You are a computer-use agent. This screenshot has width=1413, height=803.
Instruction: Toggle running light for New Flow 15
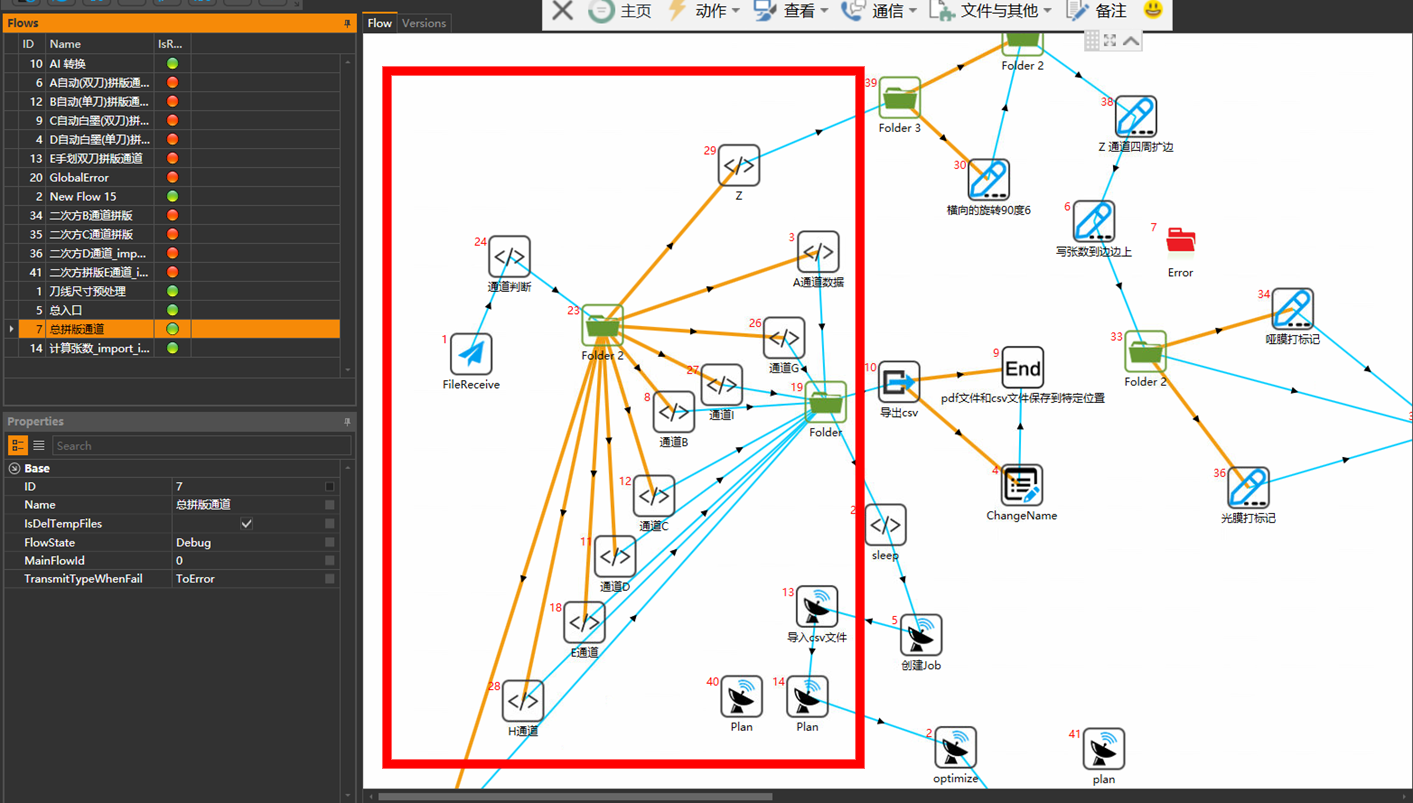click(172, 196)
